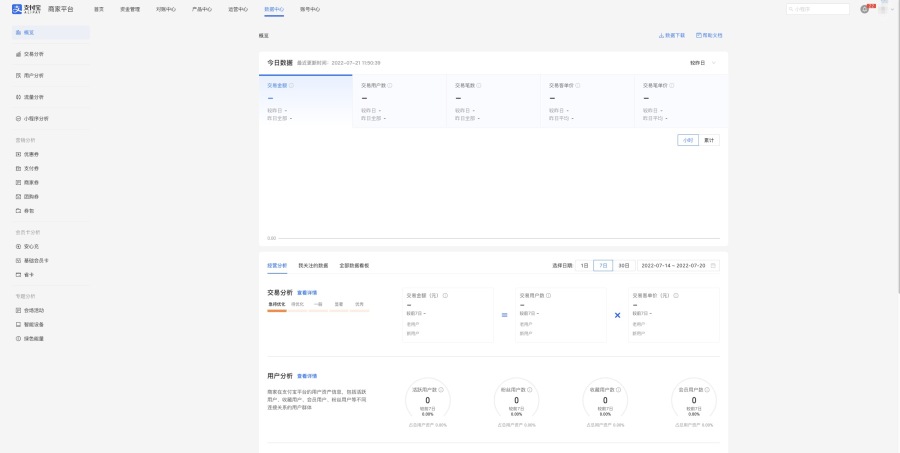Click the 数据下载 download link

[672, 36]
